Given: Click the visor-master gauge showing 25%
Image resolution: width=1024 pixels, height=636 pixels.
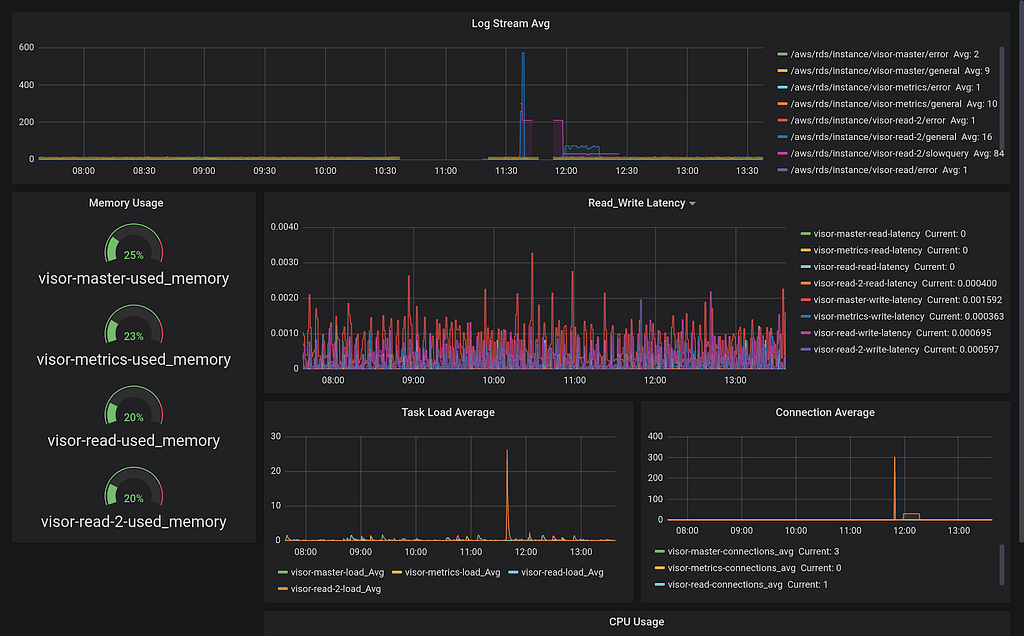Looking at the screenshot, I should tap(134, 244).
